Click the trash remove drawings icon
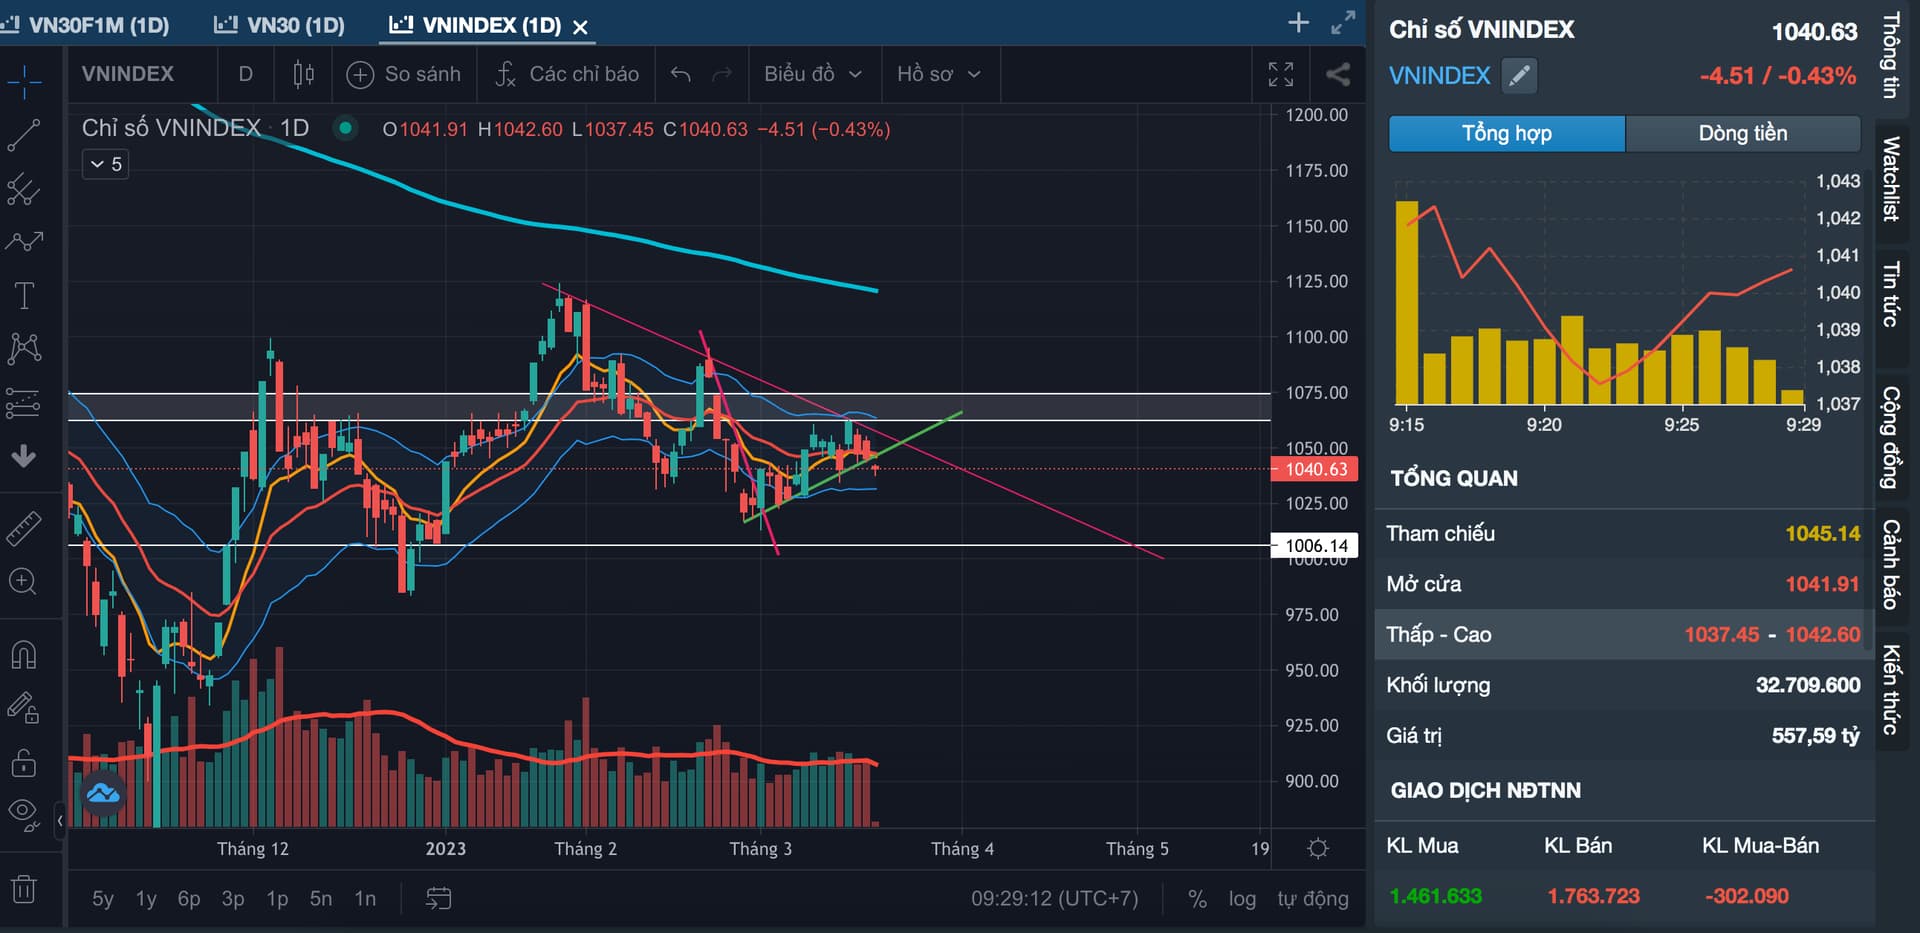The width and height of the screenshot is (1920, 933). [24, 888]
